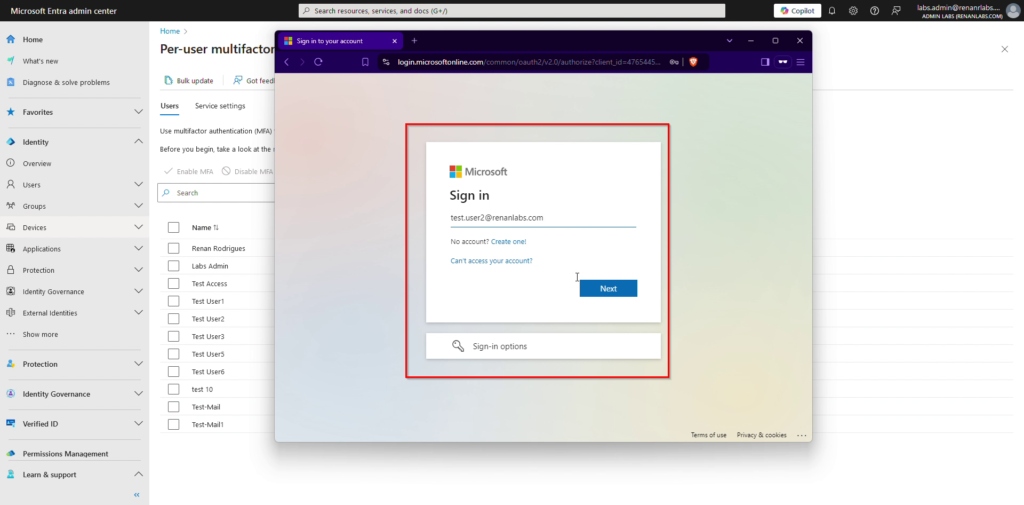Viewport: 1024px width, 505px height.
Task: Click the Brave shields icon
Action: point(693,62)
